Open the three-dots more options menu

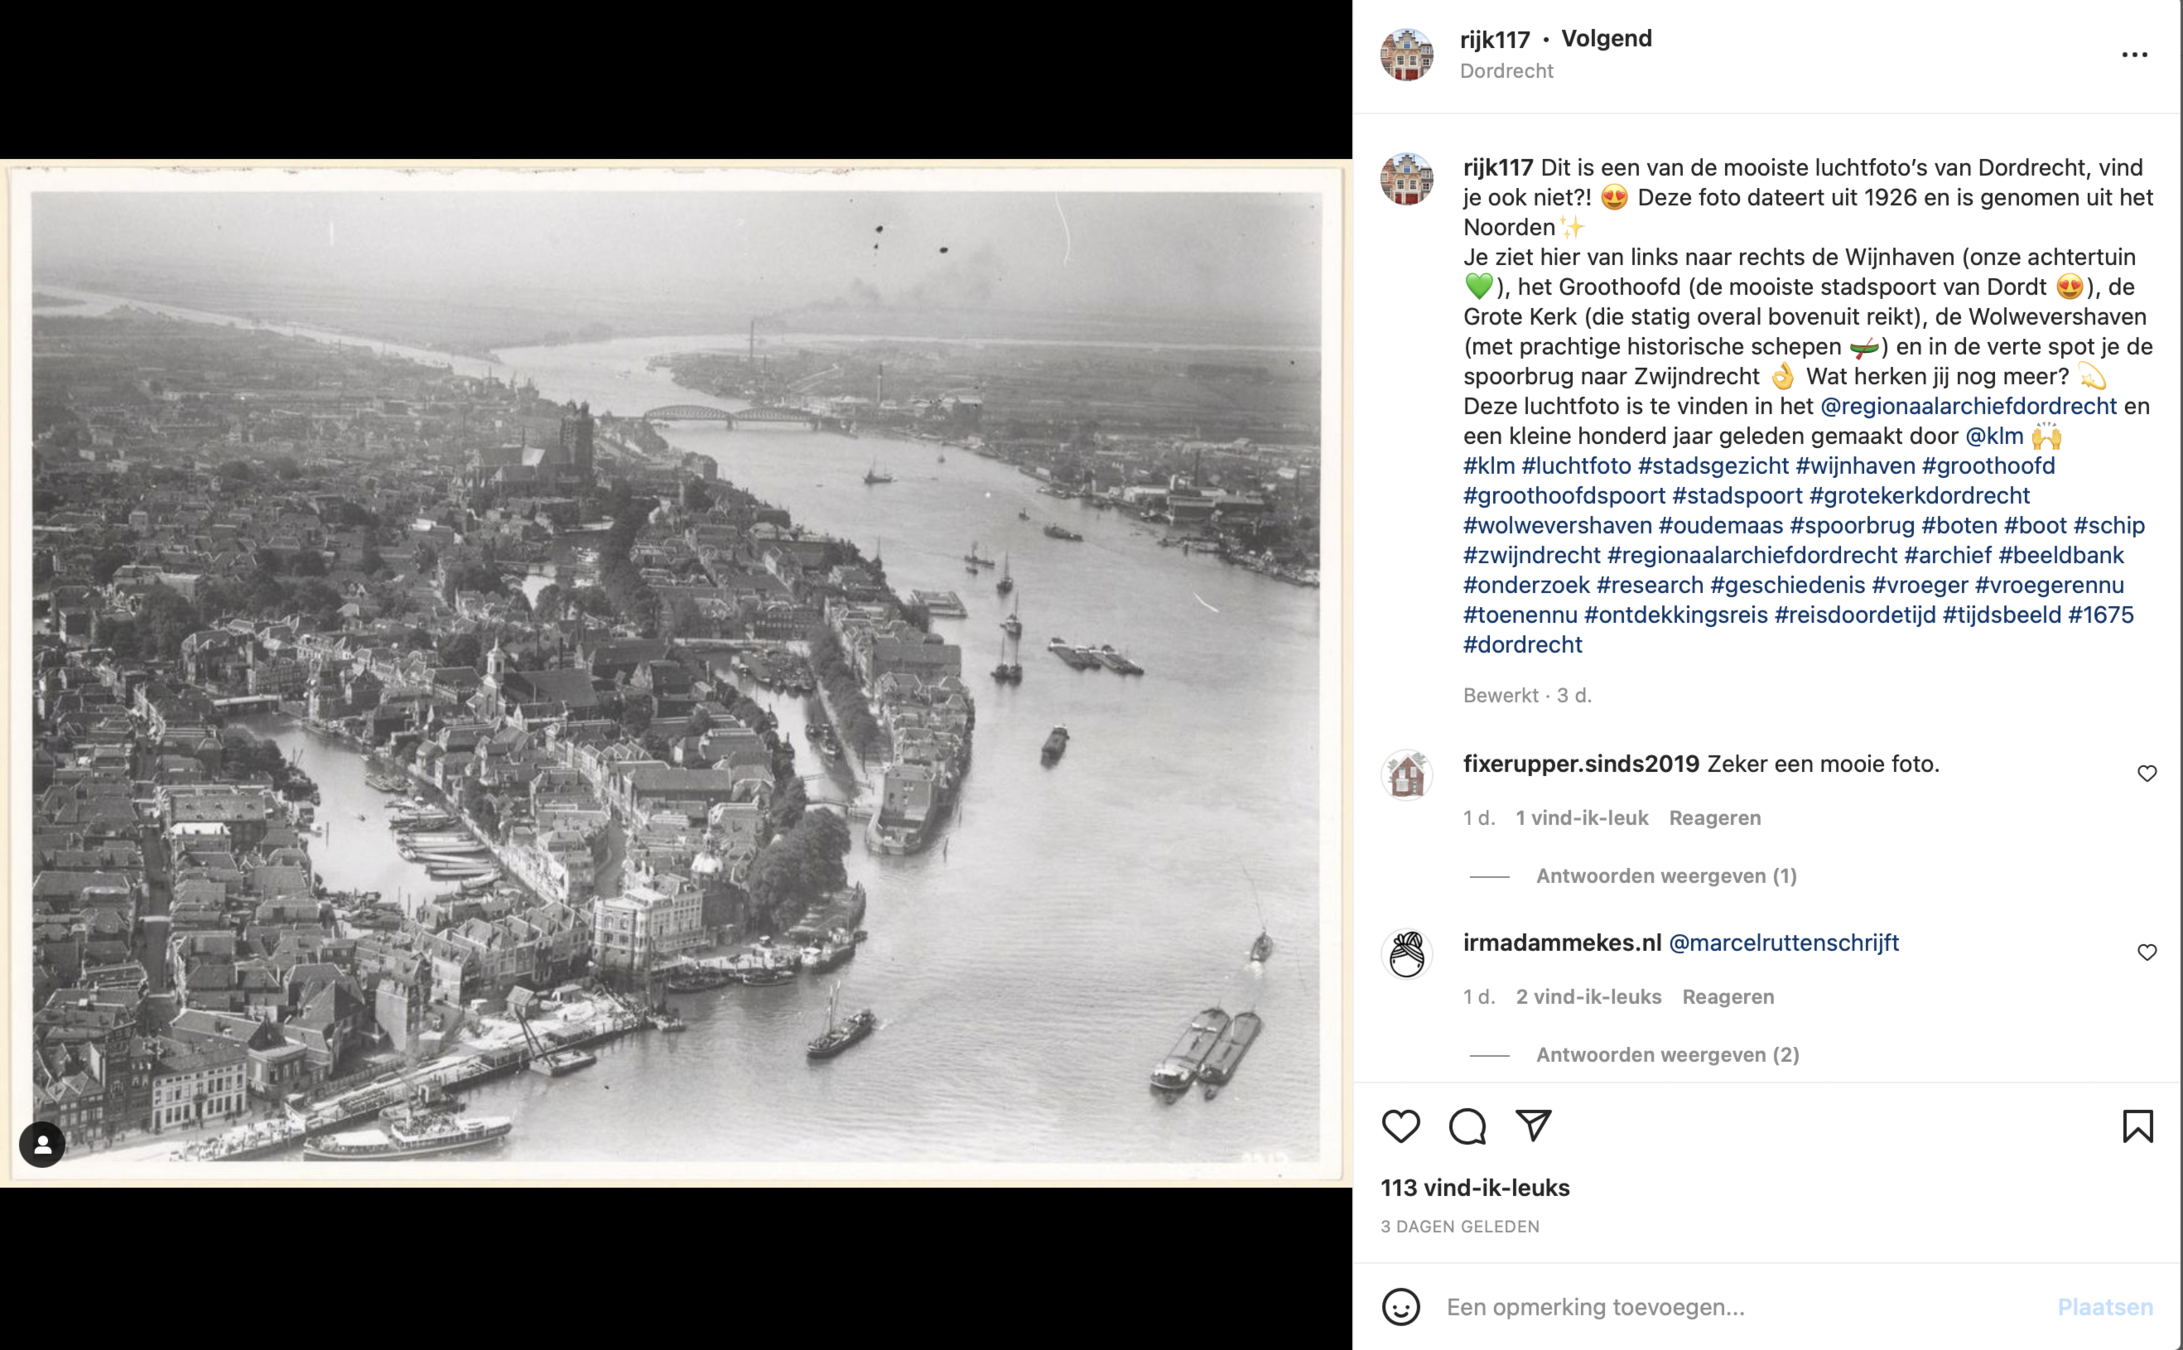pyautogui.click(x=2134, y=55)
